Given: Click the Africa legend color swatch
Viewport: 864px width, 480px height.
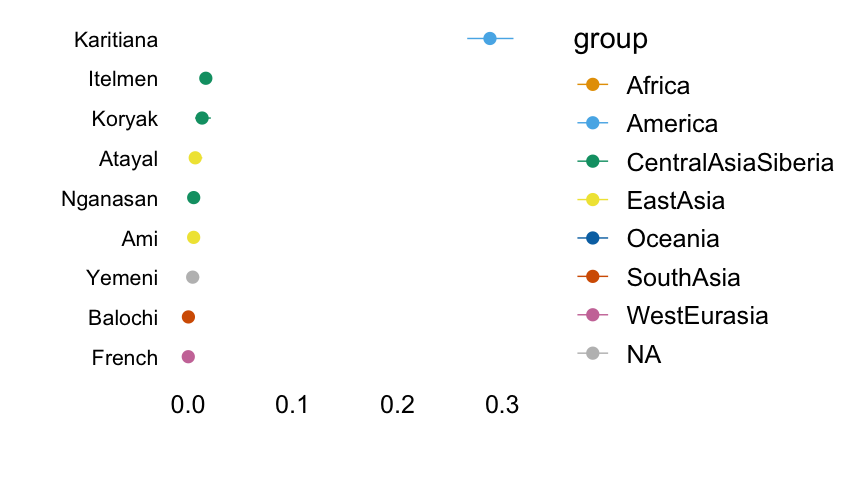Looking at the screenshot, I should [592, 86].
